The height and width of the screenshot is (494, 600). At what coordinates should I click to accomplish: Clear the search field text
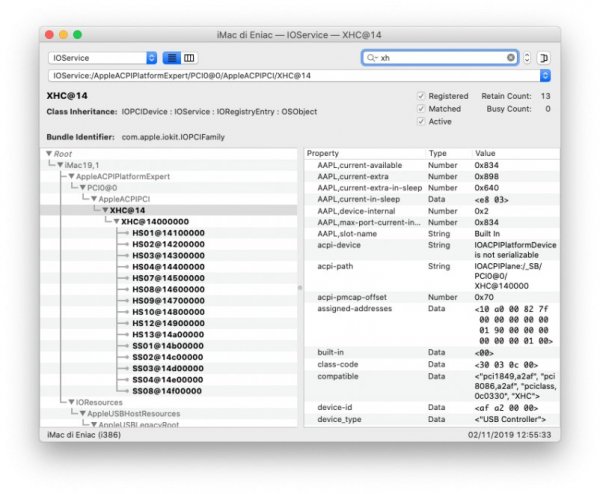(x=511, y=58)
